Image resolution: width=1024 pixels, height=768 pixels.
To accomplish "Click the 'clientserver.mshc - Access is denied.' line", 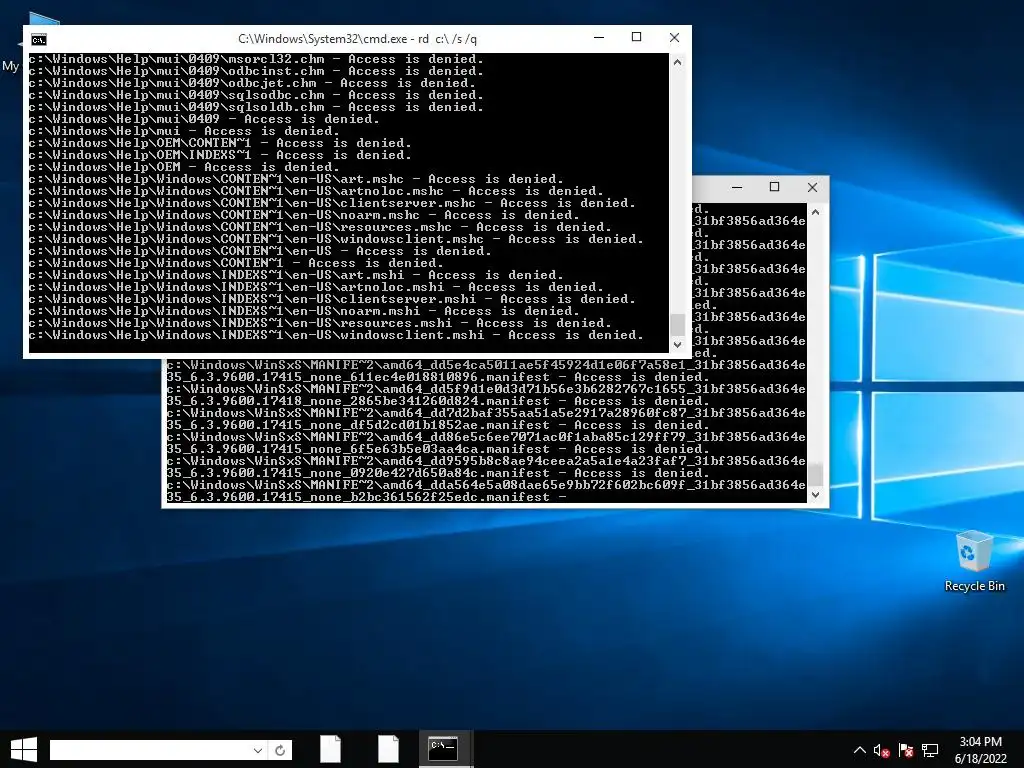I will [332, 203].
